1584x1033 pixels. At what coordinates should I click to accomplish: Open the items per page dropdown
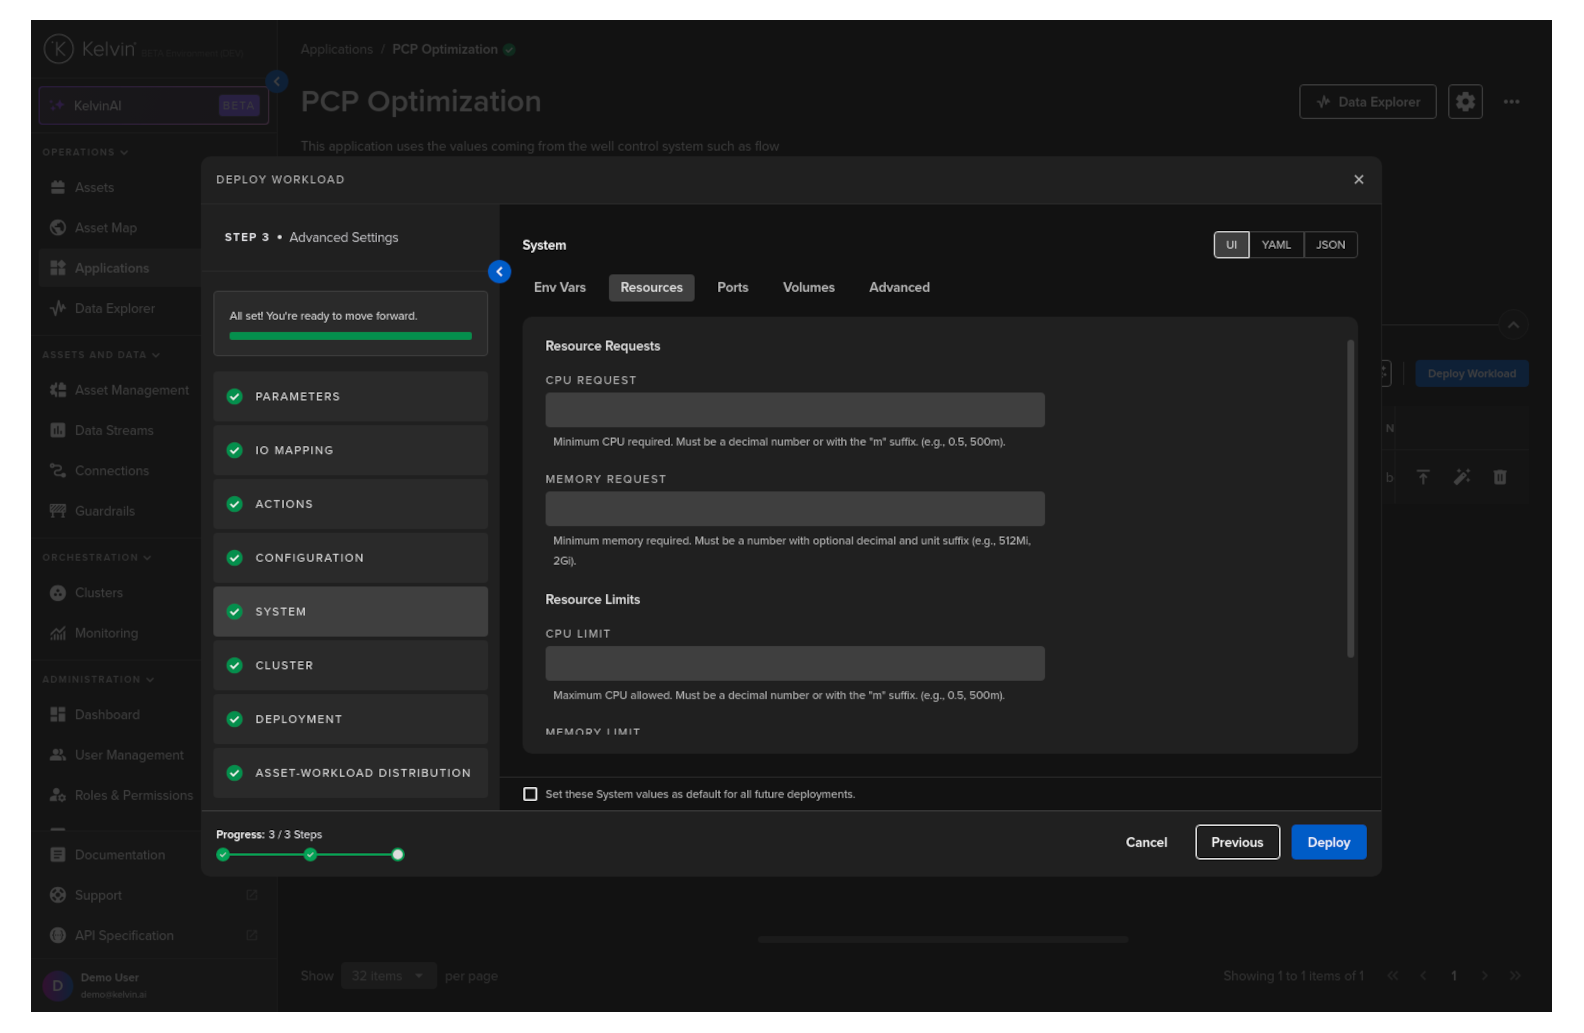(x=388, y=976)
